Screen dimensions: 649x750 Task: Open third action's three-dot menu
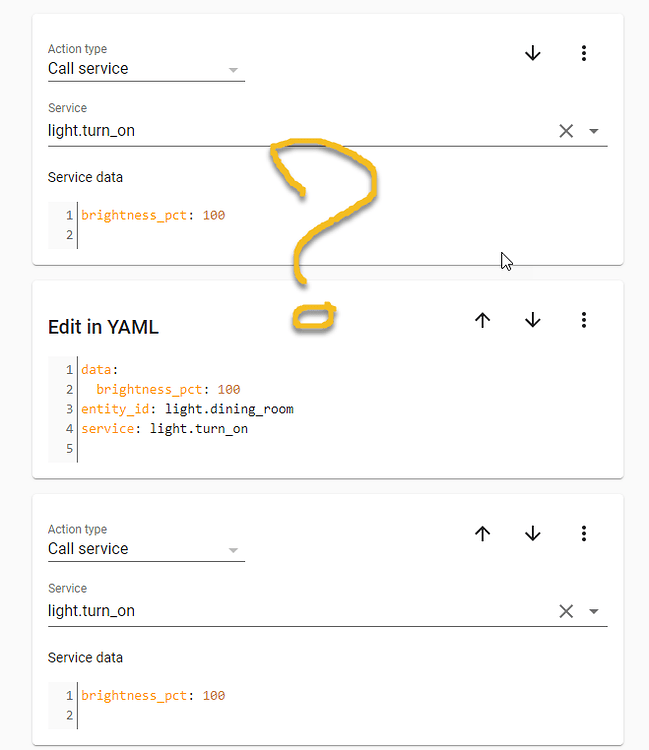click(583, 533)
